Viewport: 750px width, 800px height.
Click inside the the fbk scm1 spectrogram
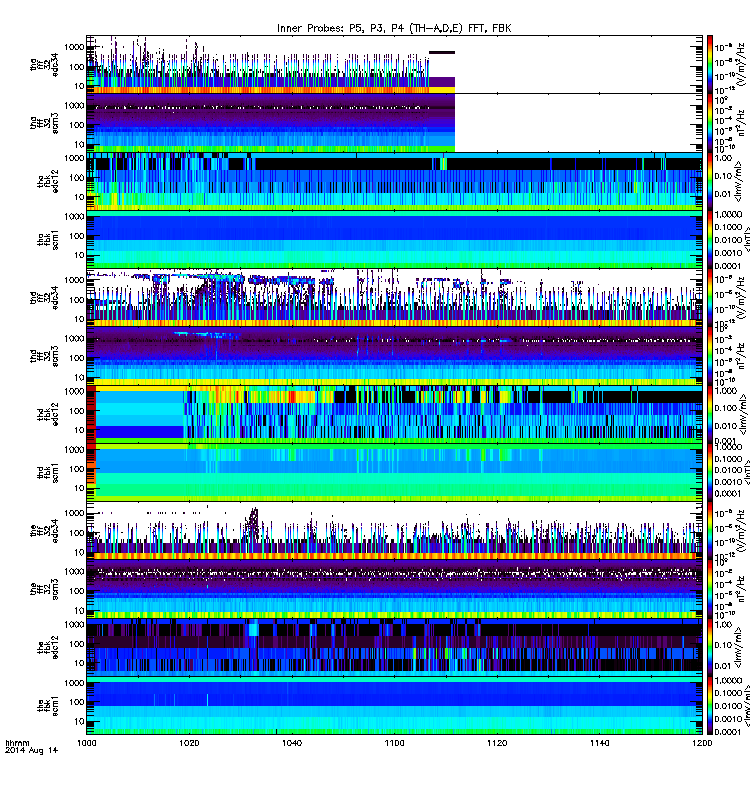(394, 706)
